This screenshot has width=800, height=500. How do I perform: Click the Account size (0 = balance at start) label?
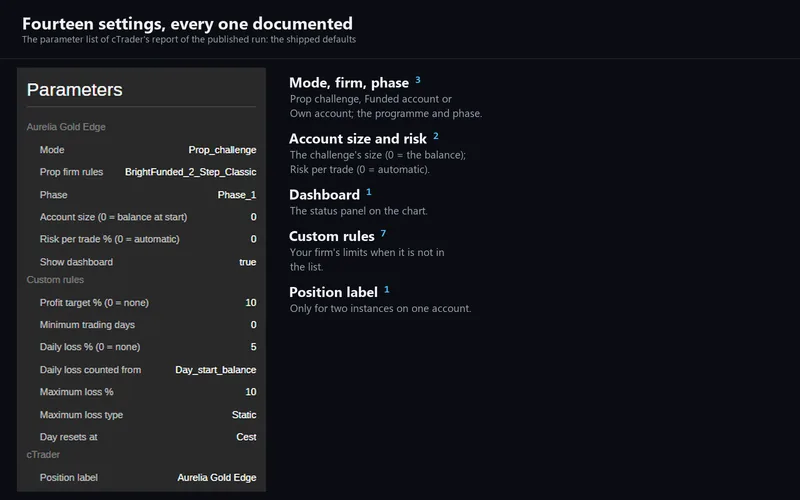113,217
